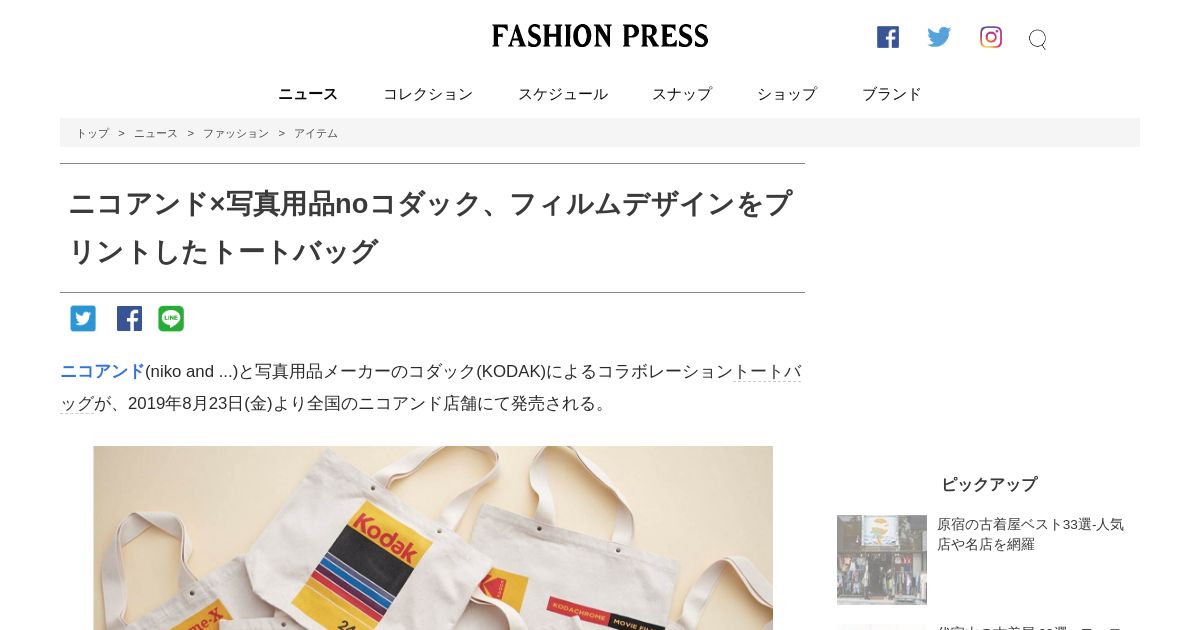Screen dimensions: 1200x630
Task: Open the ショップ menu item
Action: pyautogui.click(x=787, y=94)
